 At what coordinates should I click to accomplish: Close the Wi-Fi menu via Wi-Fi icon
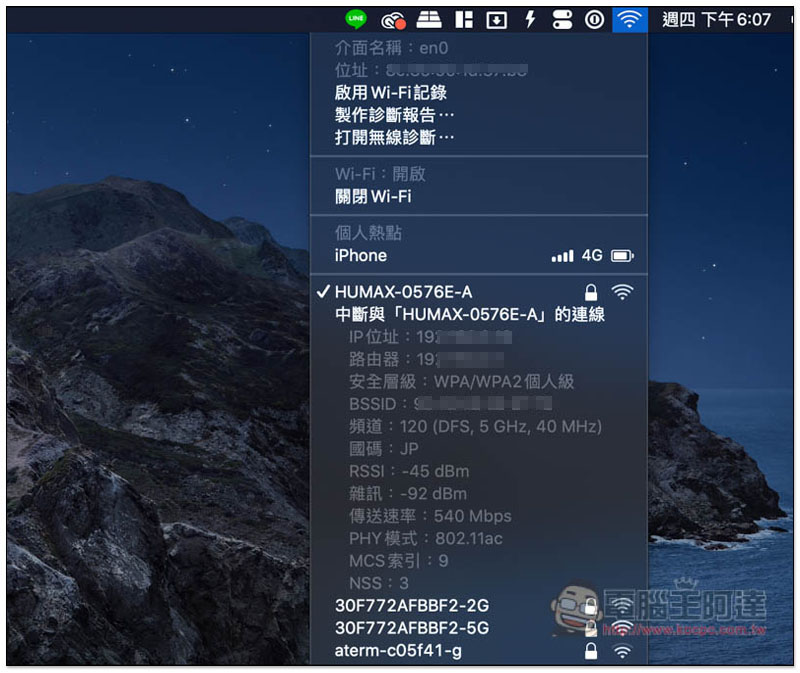(x=629, y=19)
